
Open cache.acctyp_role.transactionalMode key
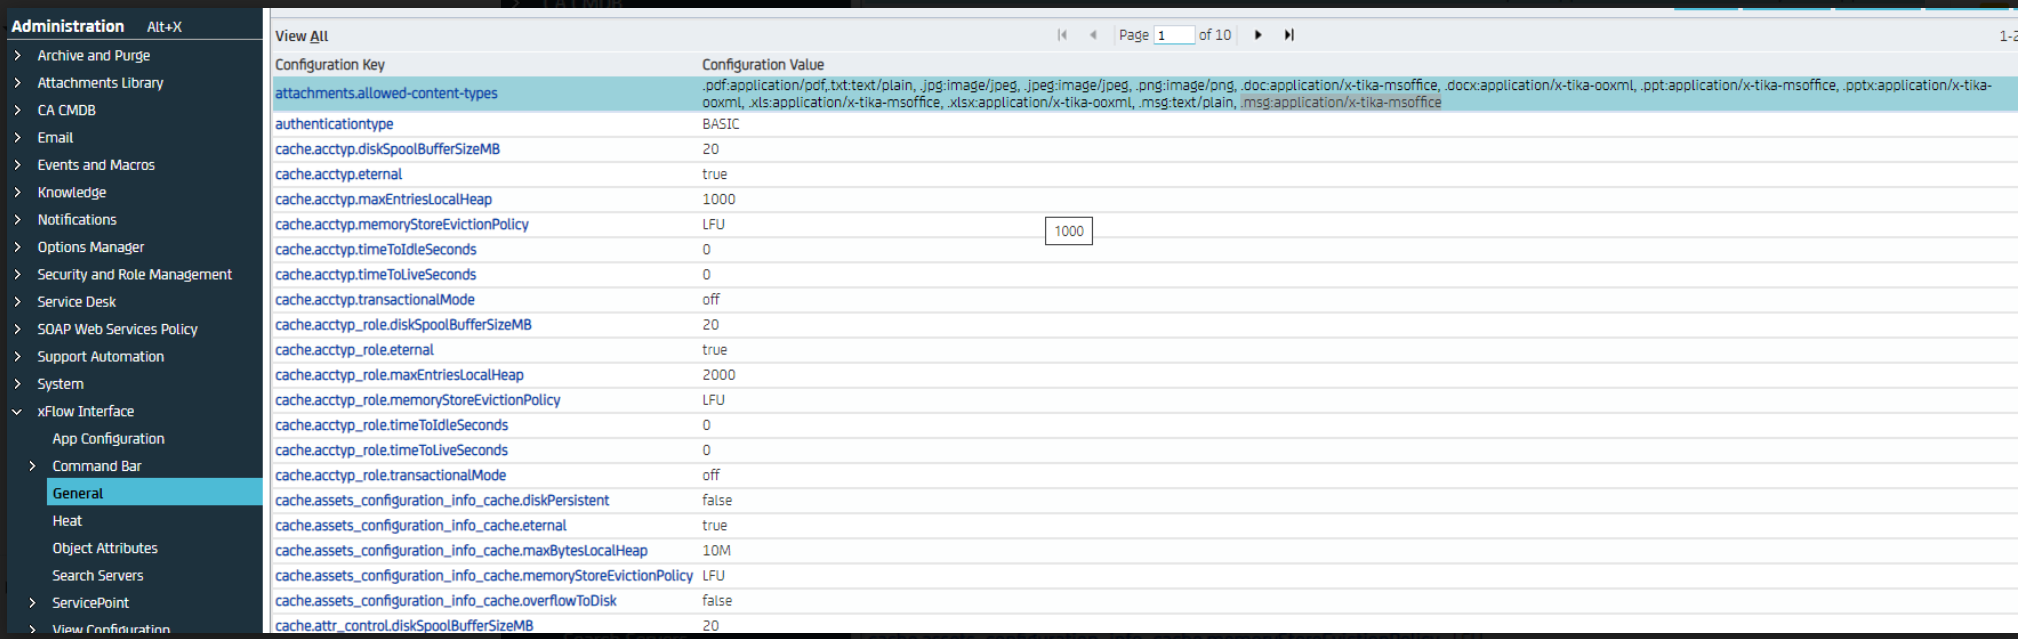[x=390, y=475]
